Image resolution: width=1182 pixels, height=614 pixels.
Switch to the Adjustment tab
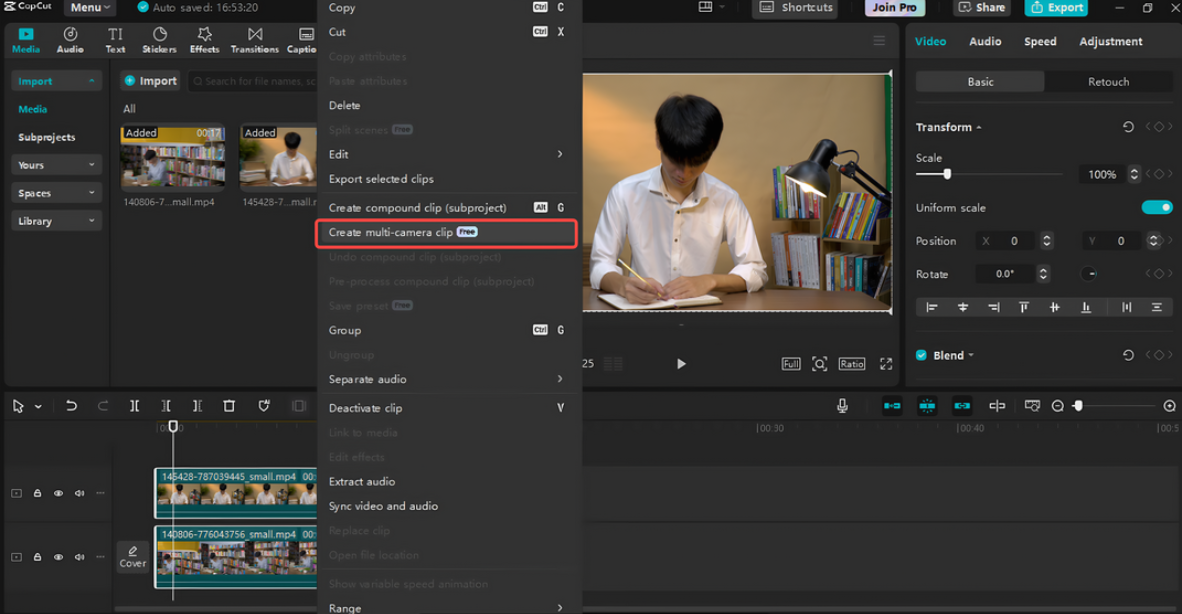click(1110, 41)
